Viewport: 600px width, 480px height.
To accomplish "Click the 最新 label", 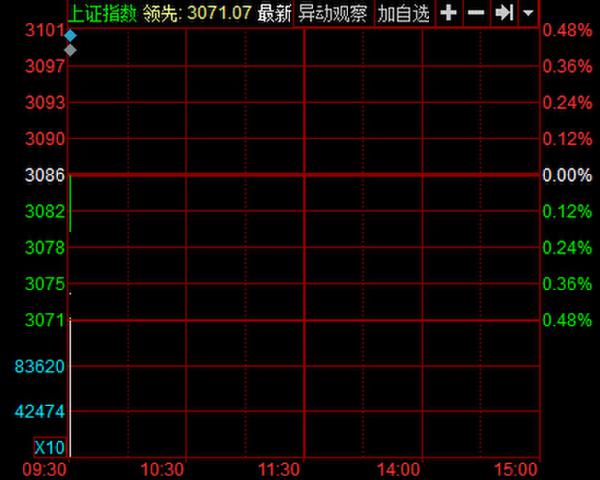I will coord(274,13).
